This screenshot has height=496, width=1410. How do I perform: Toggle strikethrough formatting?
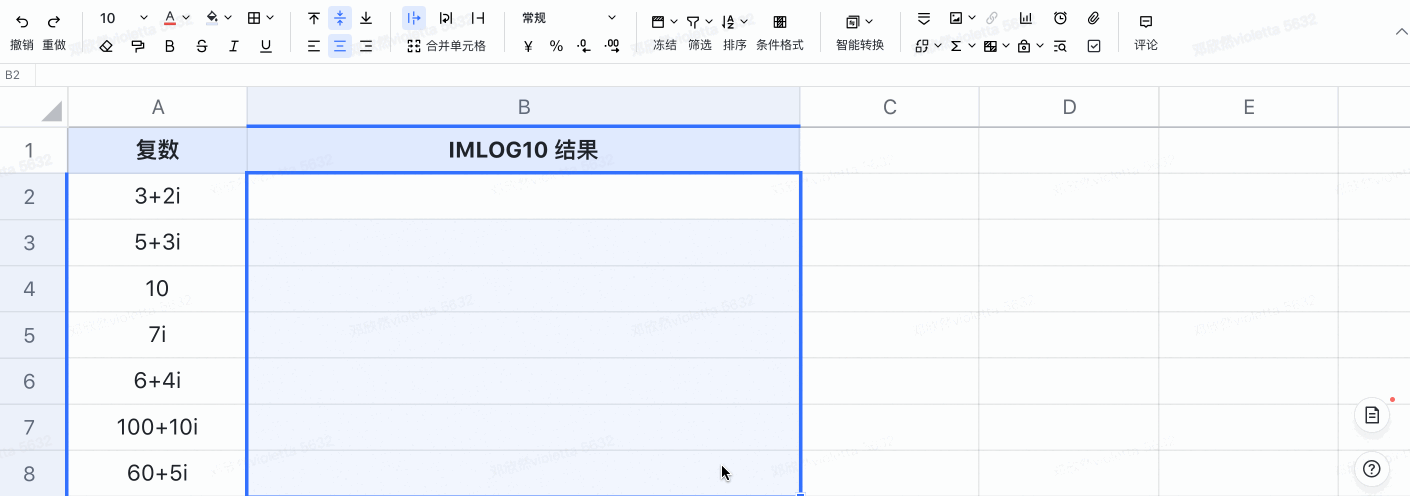(x=202, y=45)
